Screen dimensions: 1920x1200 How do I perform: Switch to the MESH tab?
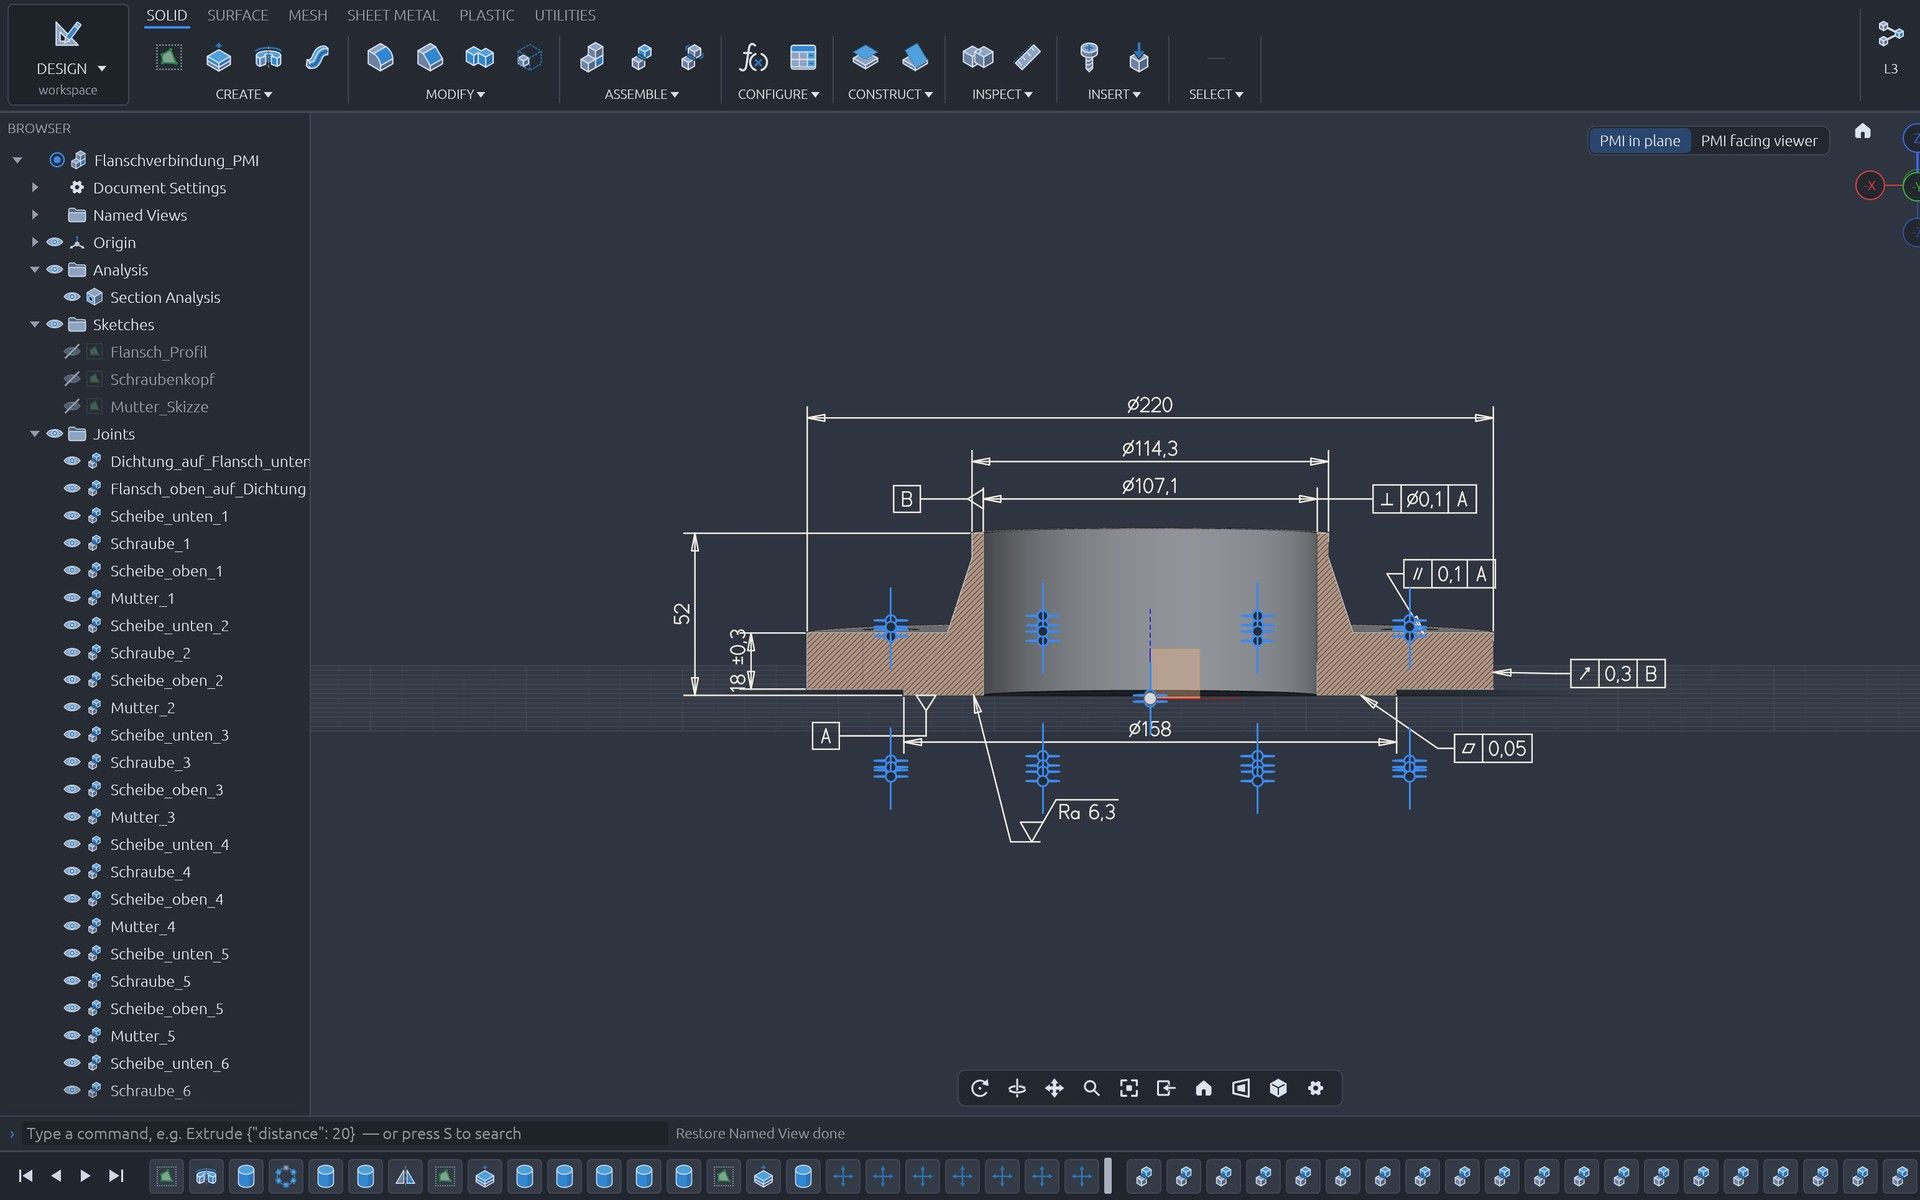308,15
